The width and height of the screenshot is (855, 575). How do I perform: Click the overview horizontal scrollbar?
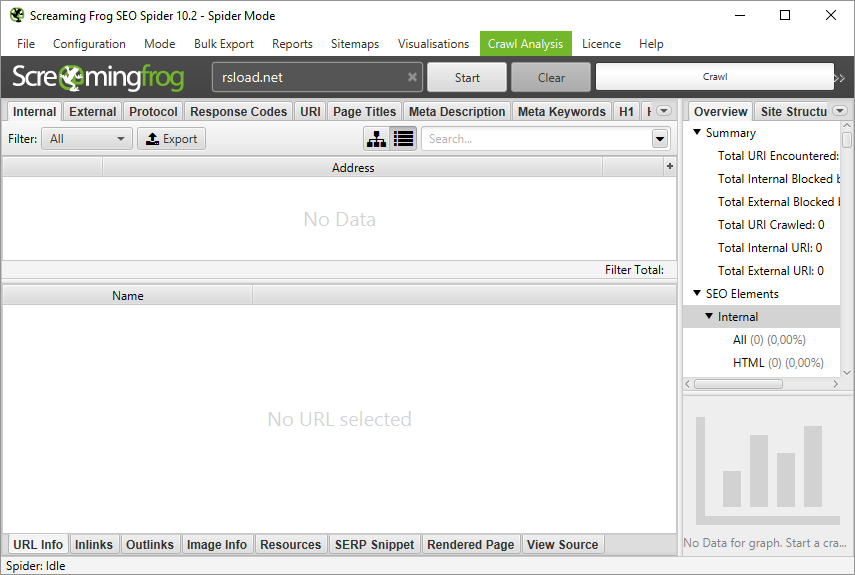[738, 384]
